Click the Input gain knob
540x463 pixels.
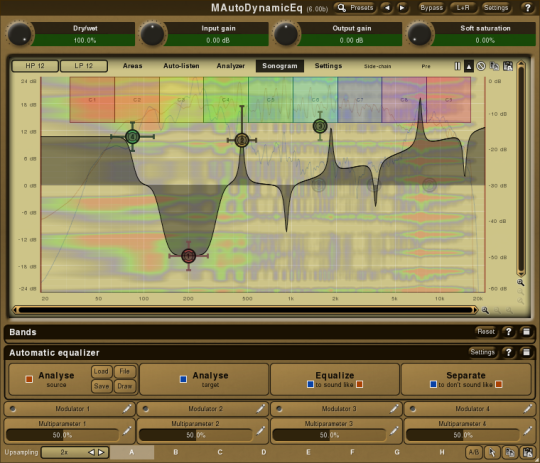(x=152, y=34)
